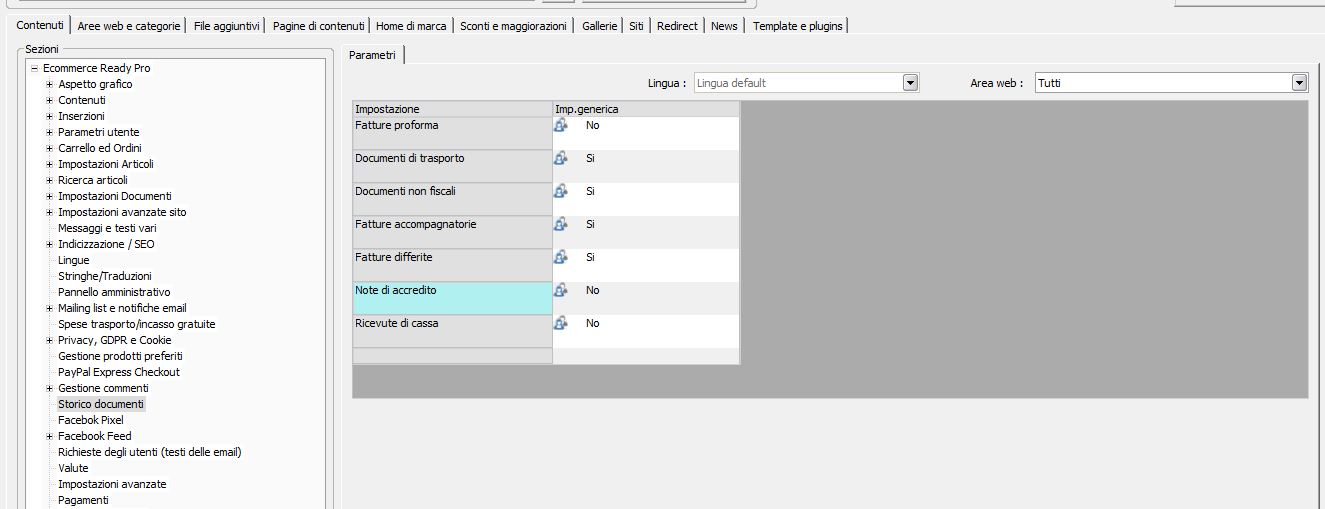
Task: Expand the Carrello ed Ordini node
Action: coord(49,148)
